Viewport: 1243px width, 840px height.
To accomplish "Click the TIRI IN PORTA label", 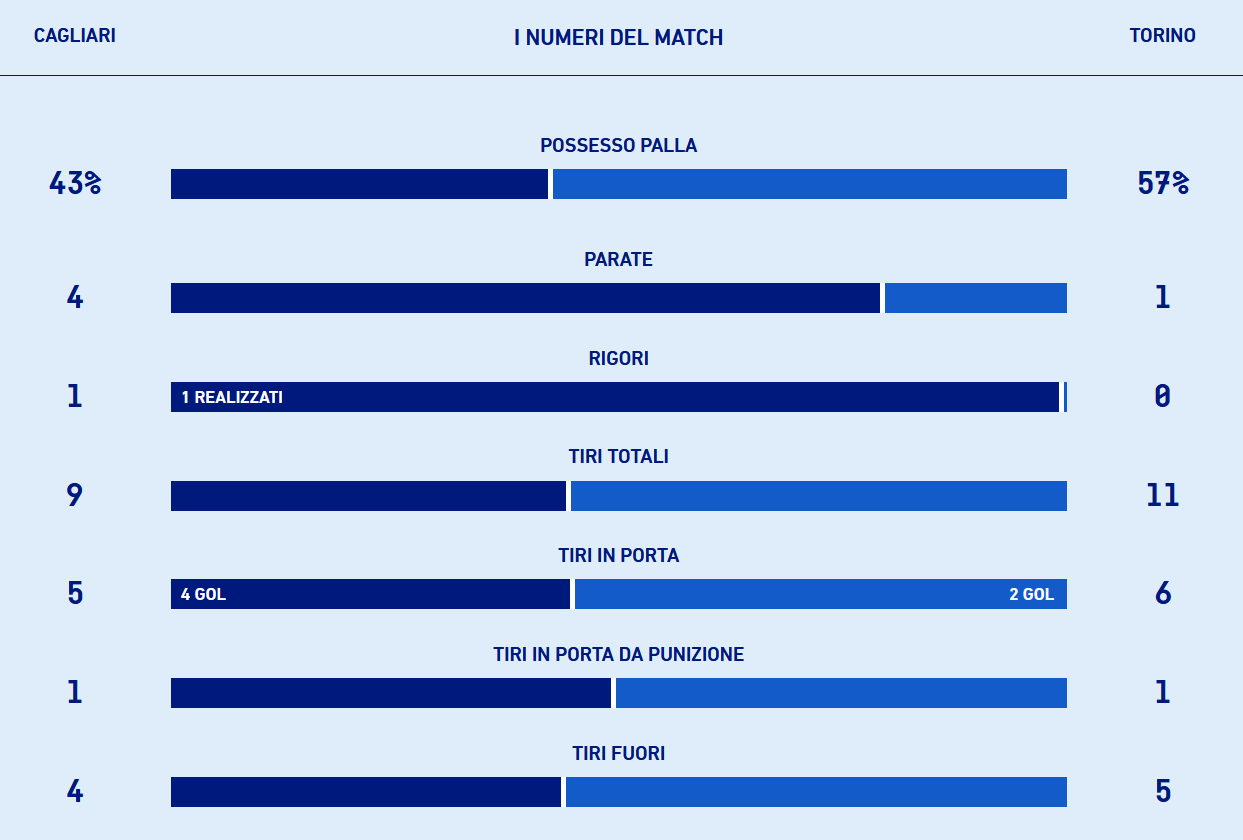I will tap(618, 556).
